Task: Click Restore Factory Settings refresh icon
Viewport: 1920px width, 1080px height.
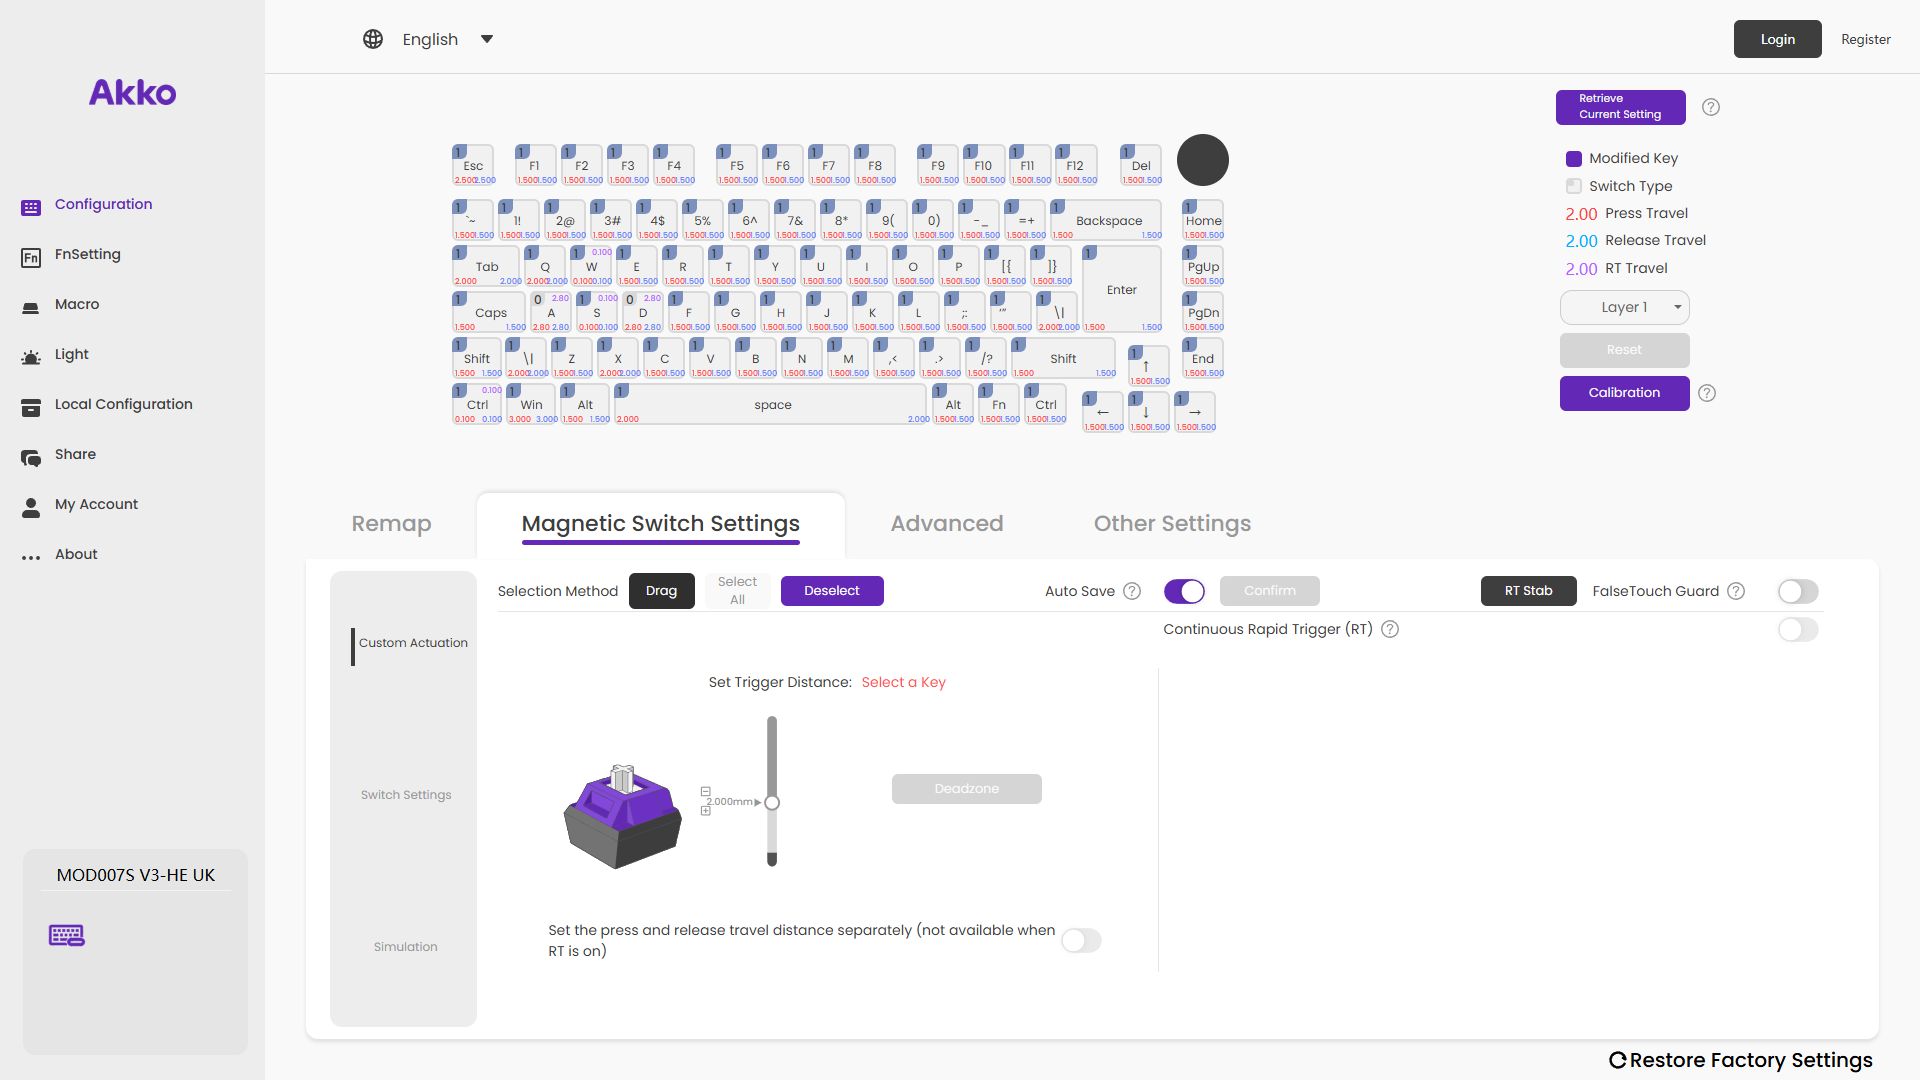Action: coord(1617,1060)
